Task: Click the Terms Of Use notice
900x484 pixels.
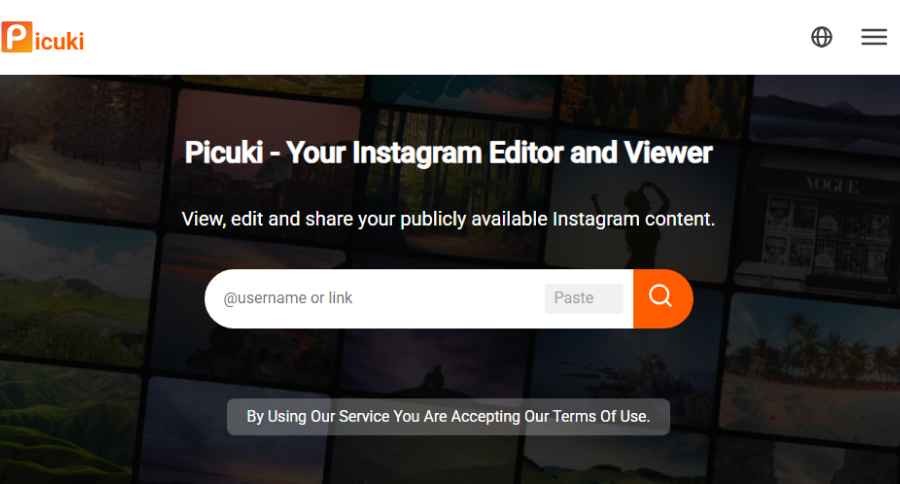Action: click(x=448, y=417)
